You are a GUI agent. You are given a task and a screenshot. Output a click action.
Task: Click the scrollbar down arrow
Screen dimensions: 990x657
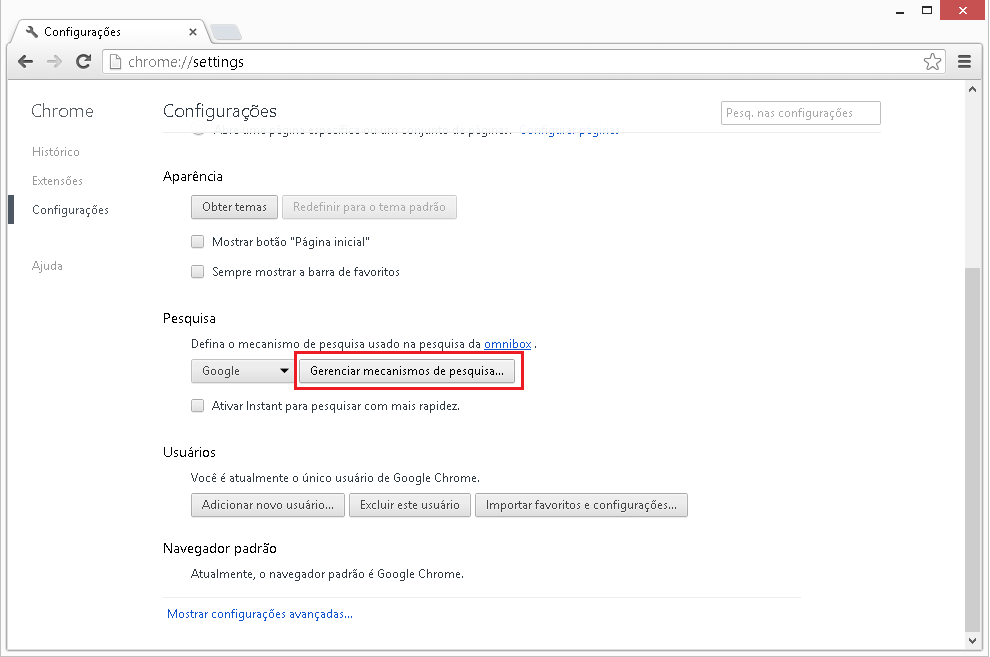coord(972,641)
